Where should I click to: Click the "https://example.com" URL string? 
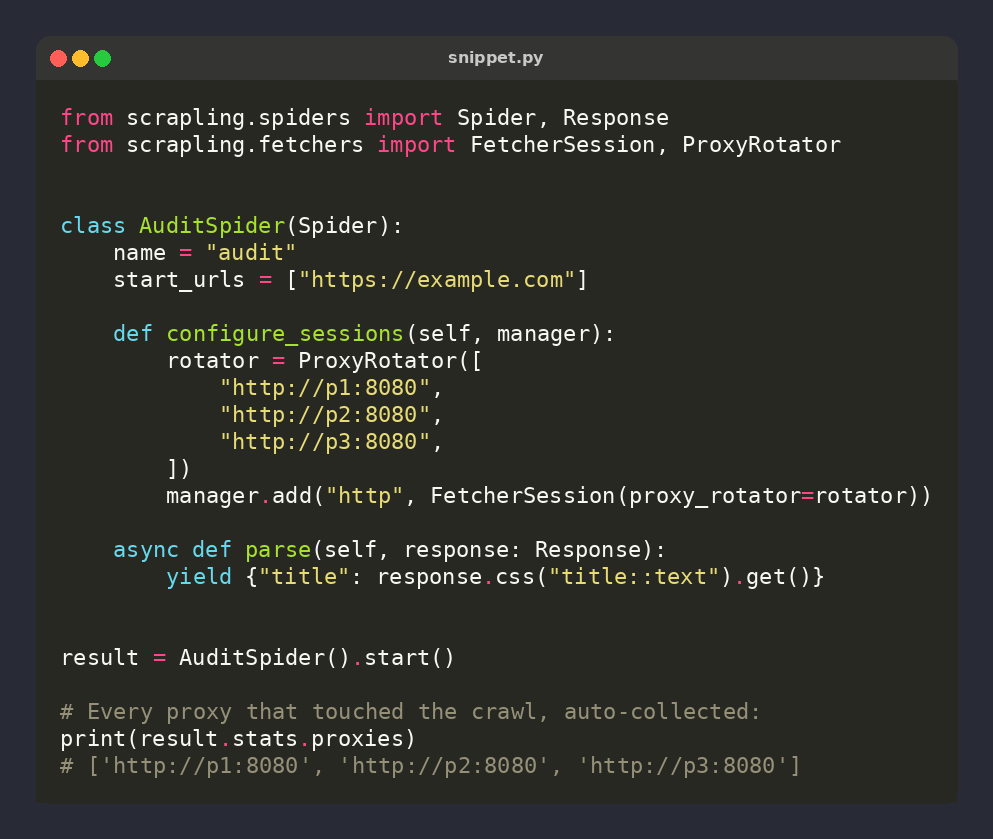tap(437, 280)
